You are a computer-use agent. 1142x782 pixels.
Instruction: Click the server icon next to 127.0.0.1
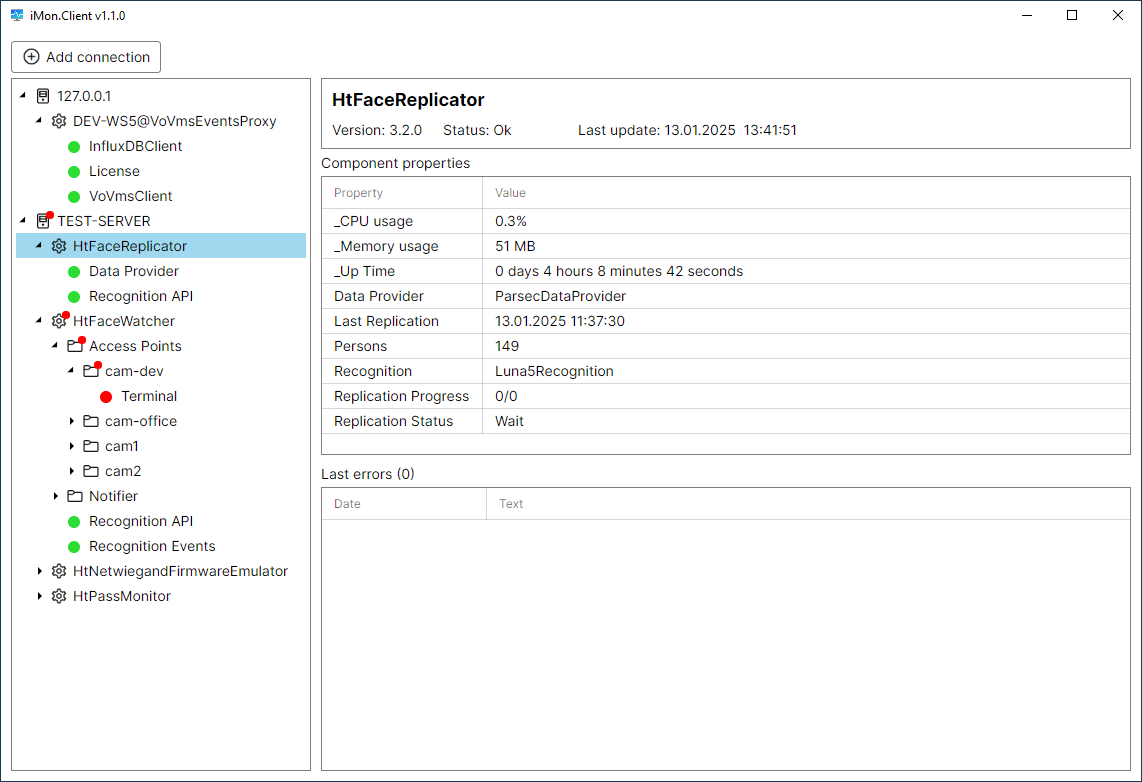[43, 96]
